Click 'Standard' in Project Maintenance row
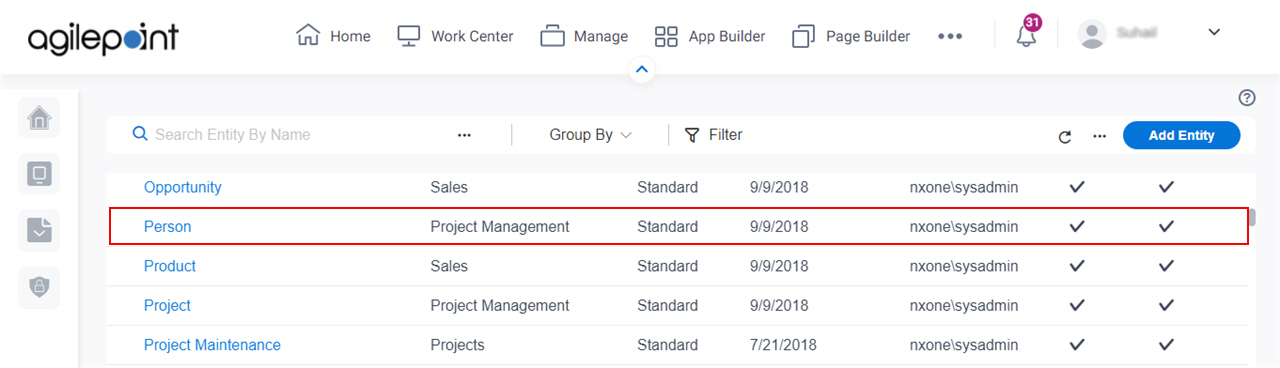The image size is (1280, 368). [667, 345]
